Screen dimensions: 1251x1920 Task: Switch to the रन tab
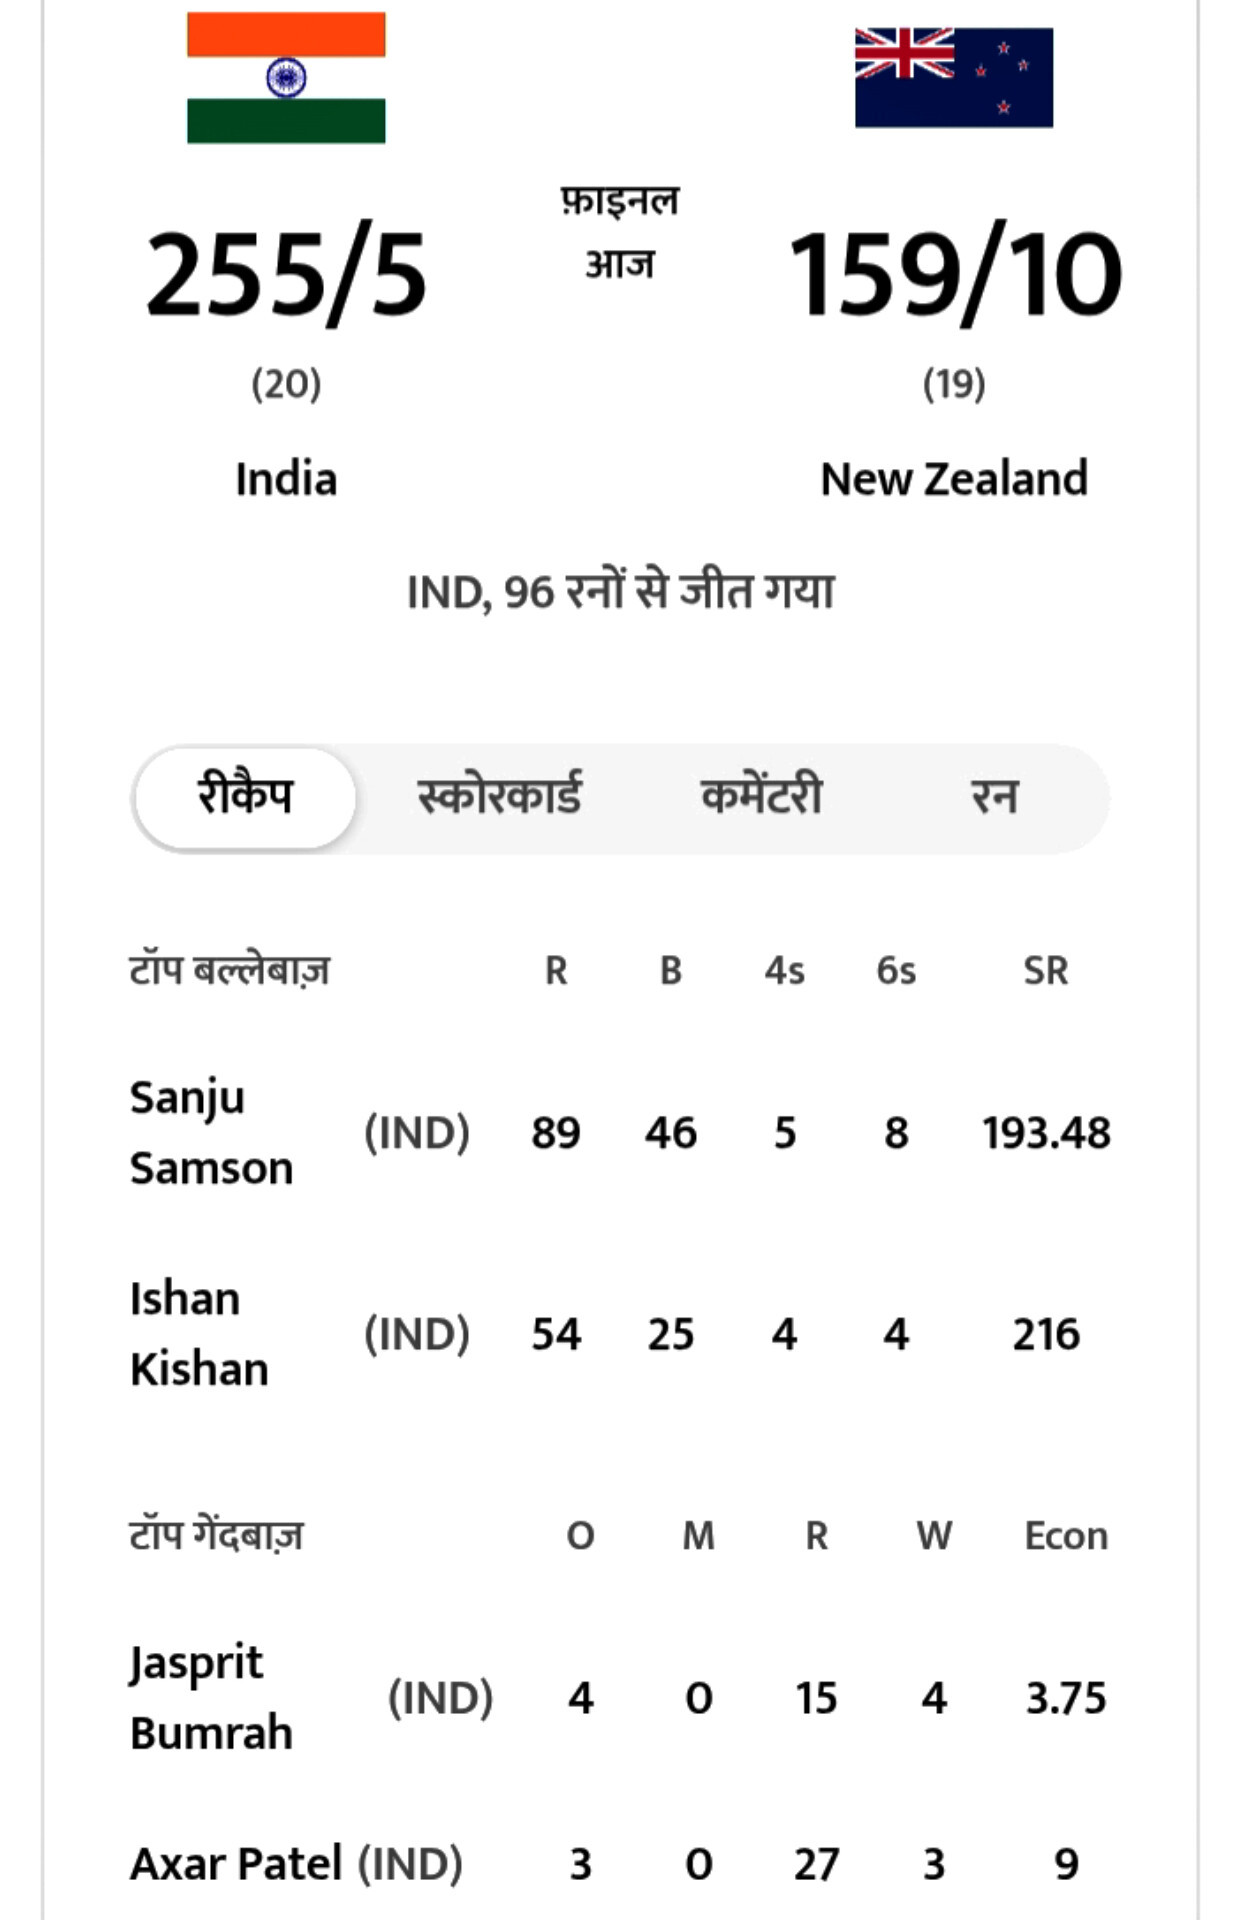pos(994,797)
